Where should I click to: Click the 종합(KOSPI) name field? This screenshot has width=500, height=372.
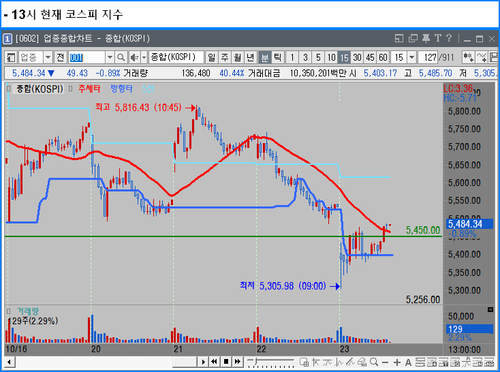pyautogui.click(x=176, y=57)
